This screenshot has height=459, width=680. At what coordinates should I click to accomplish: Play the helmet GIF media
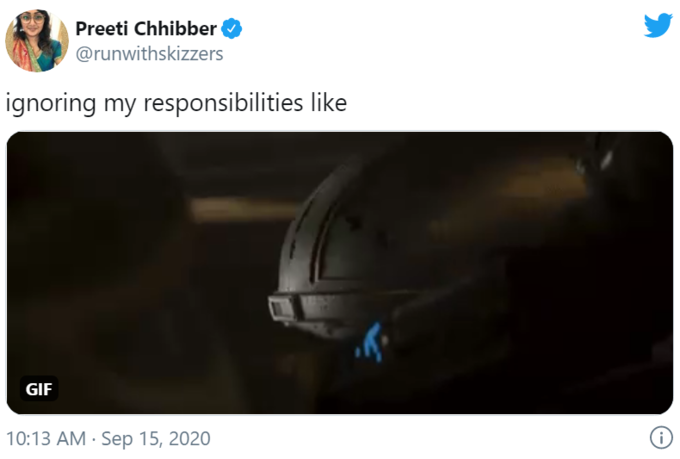click(340, 273)
